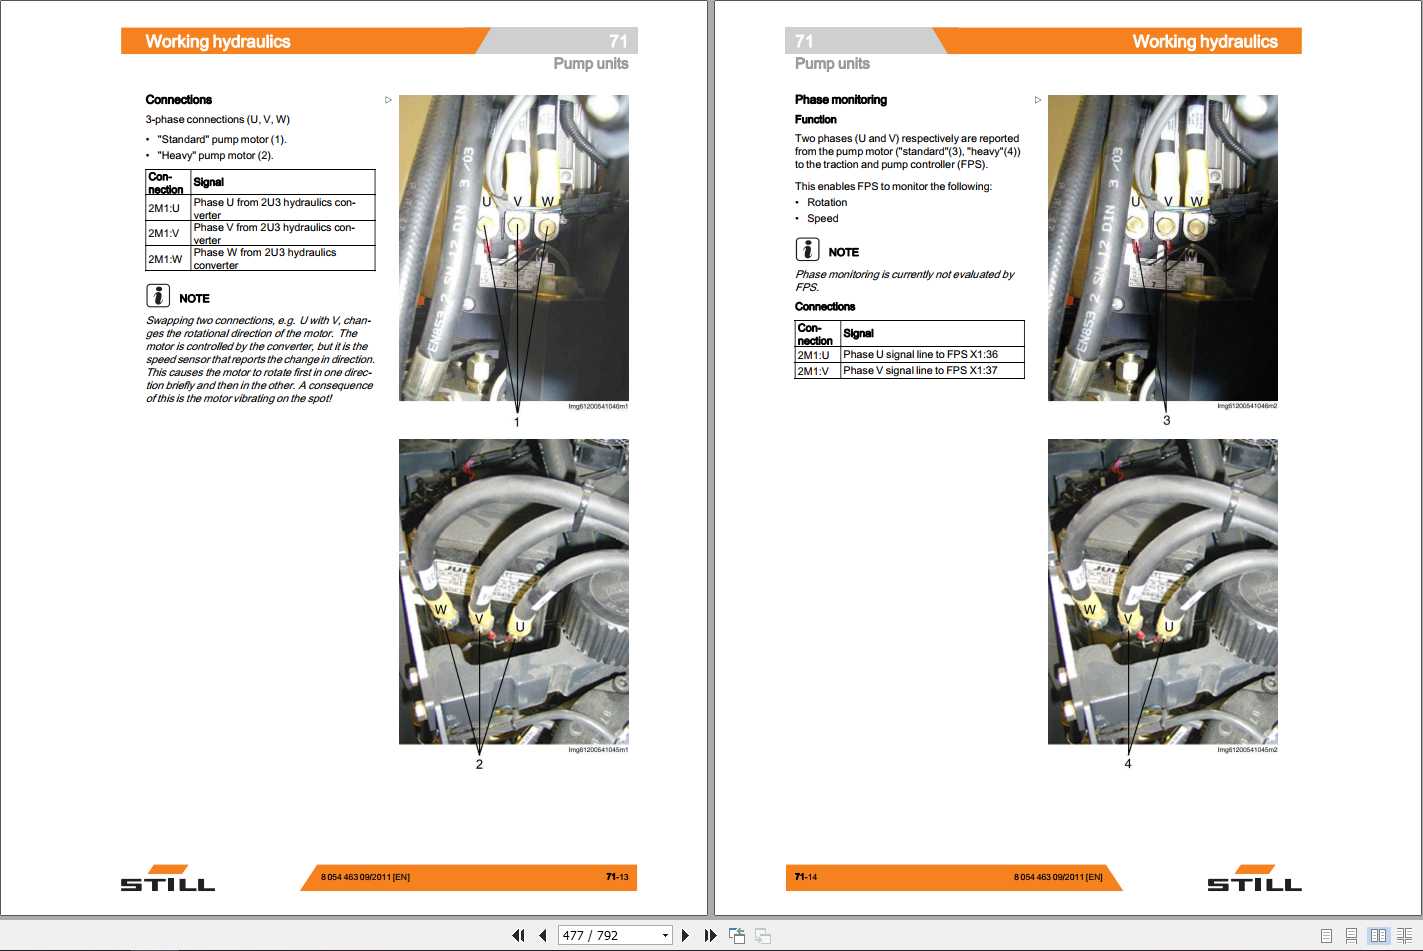Image resolution: width=1423 pixels, height=951 pixels.
Task: Go to the next page
Action: [x=685, y=936]
